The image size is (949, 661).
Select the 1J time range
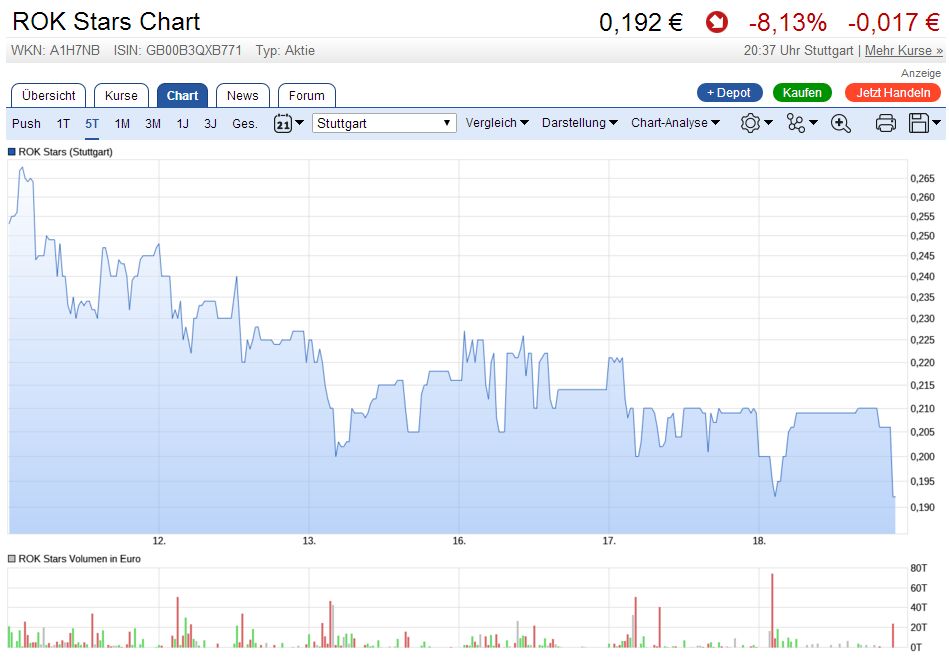click(183, 123)
